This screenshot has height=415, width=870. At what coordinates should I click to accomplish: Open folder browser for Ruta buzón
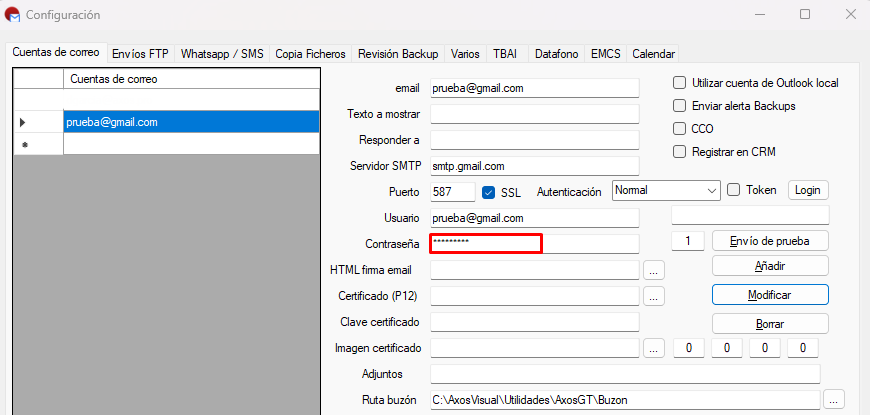(x=834, y=399)
